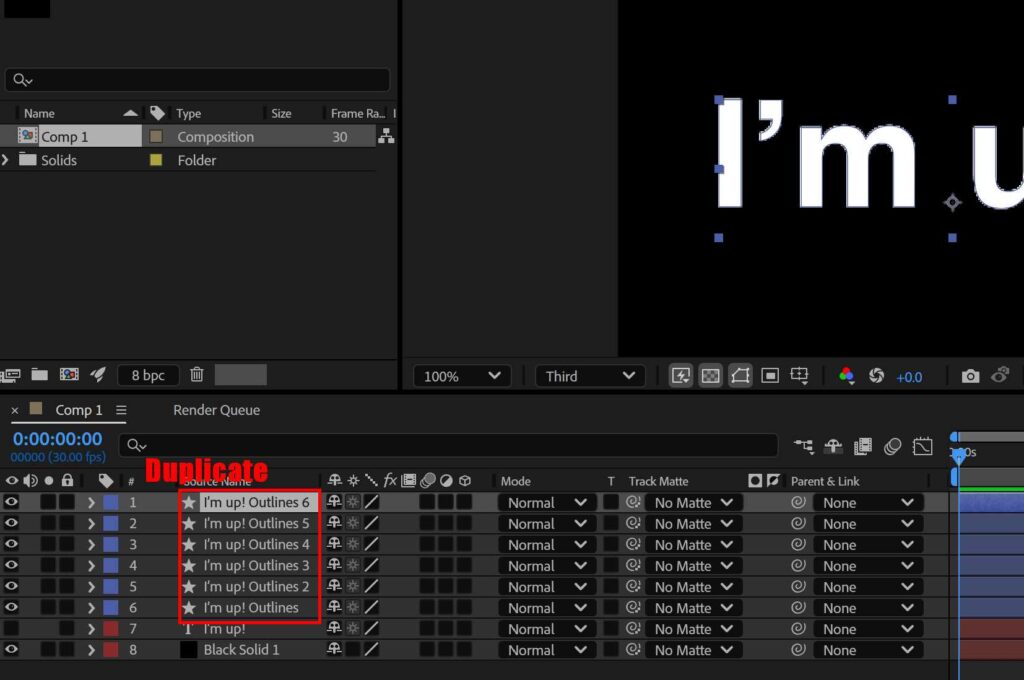This screenshot has height=680, width=1024.
Task: Take a snapshot with the camera icon
Action: [x=970, y=376]
